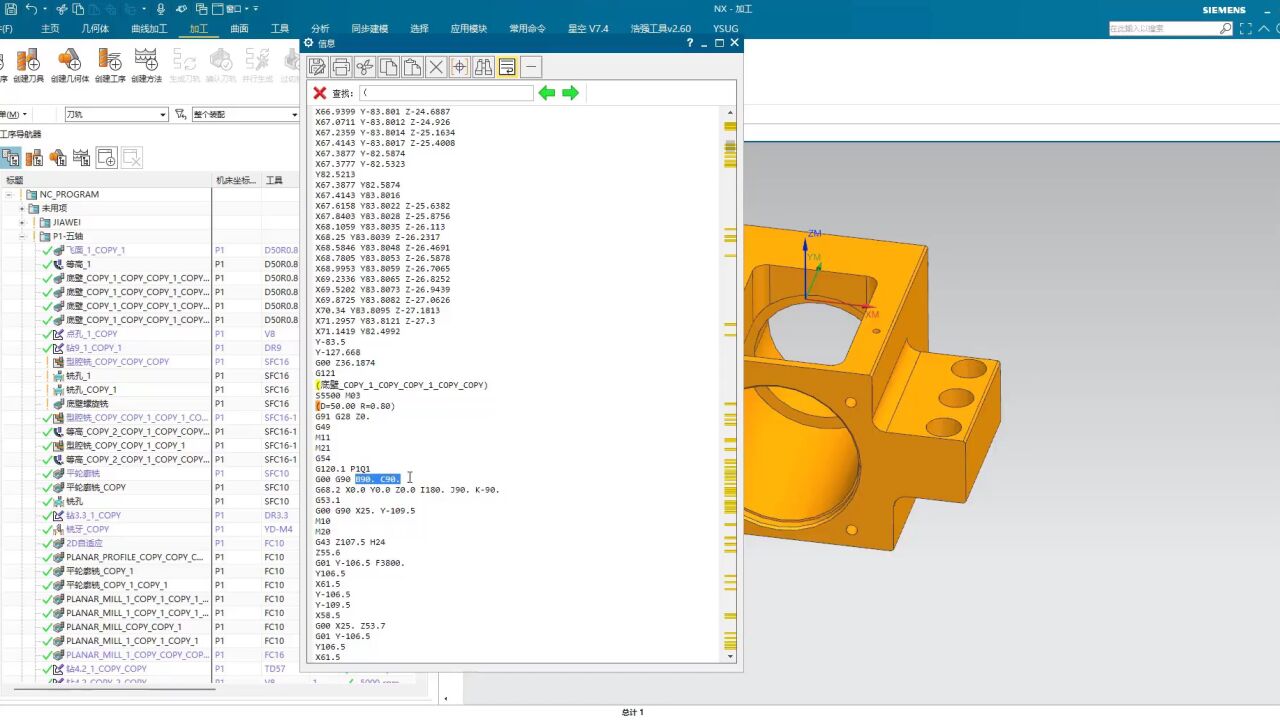Toggle the crosshair icon in the information toolbar
This screenshot has width=1280, height=720.
pos(460,67)
